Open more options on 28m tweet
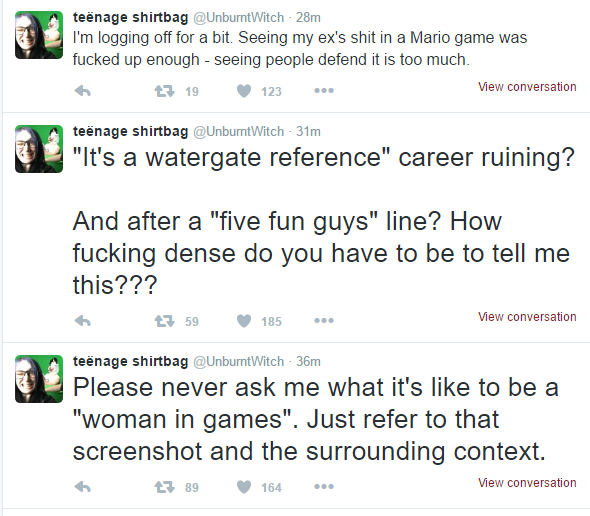This screenshot has height=516, width=590. [324, 91]
